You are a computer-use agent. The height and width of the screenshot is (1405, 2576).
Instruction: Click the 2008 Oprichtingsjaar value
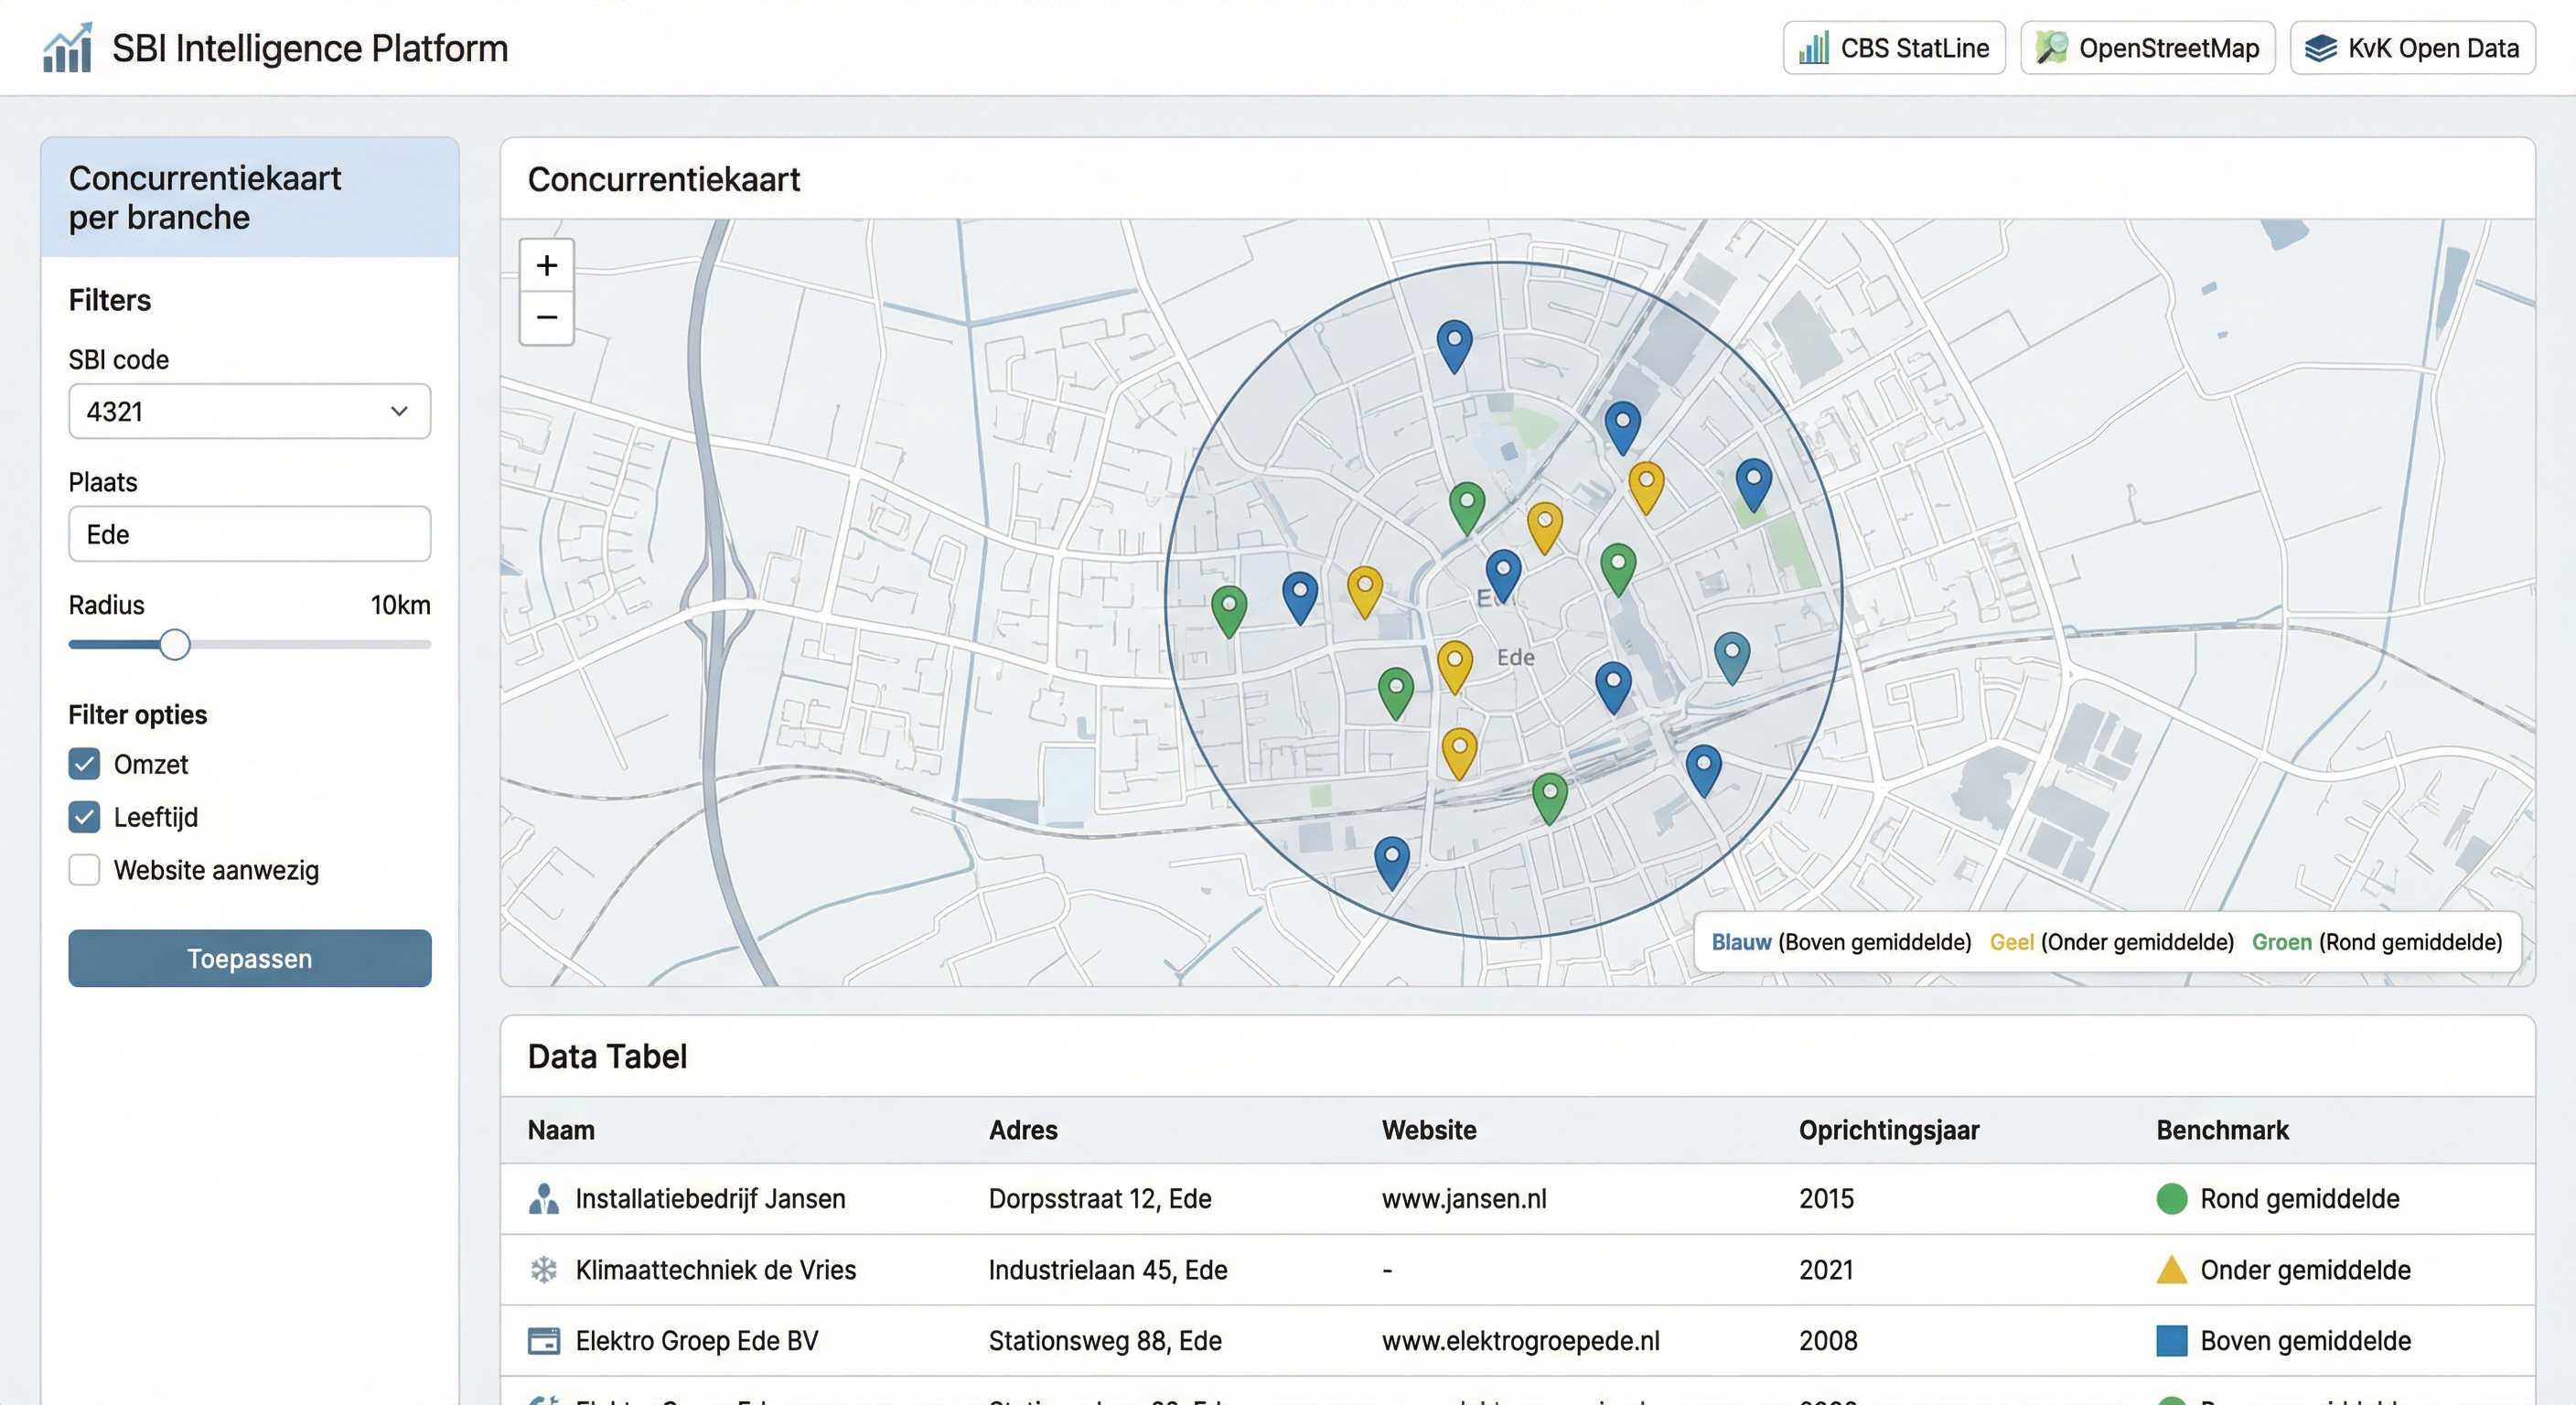point(1828,1340)
